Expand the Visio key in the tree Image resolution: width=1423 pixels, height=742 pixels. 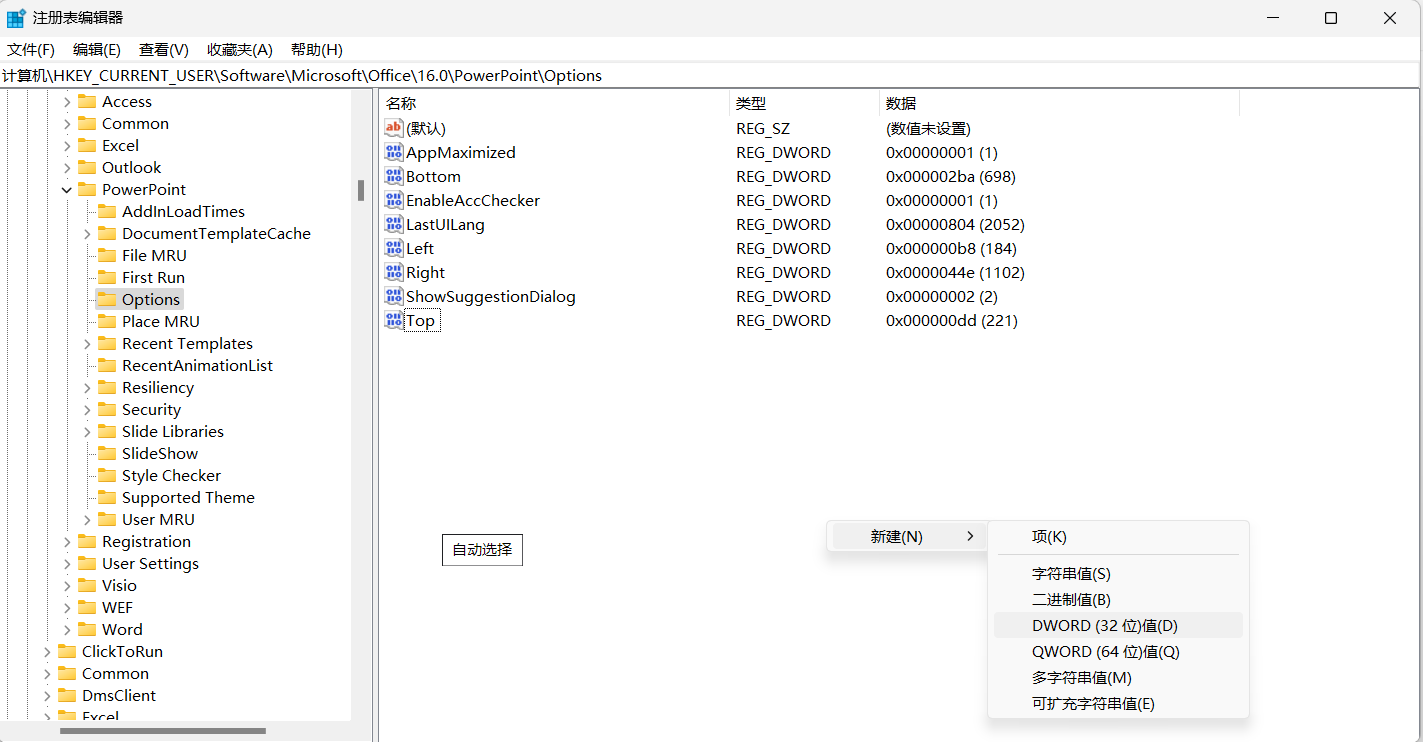pyautogui.click(x=67, y=585)
